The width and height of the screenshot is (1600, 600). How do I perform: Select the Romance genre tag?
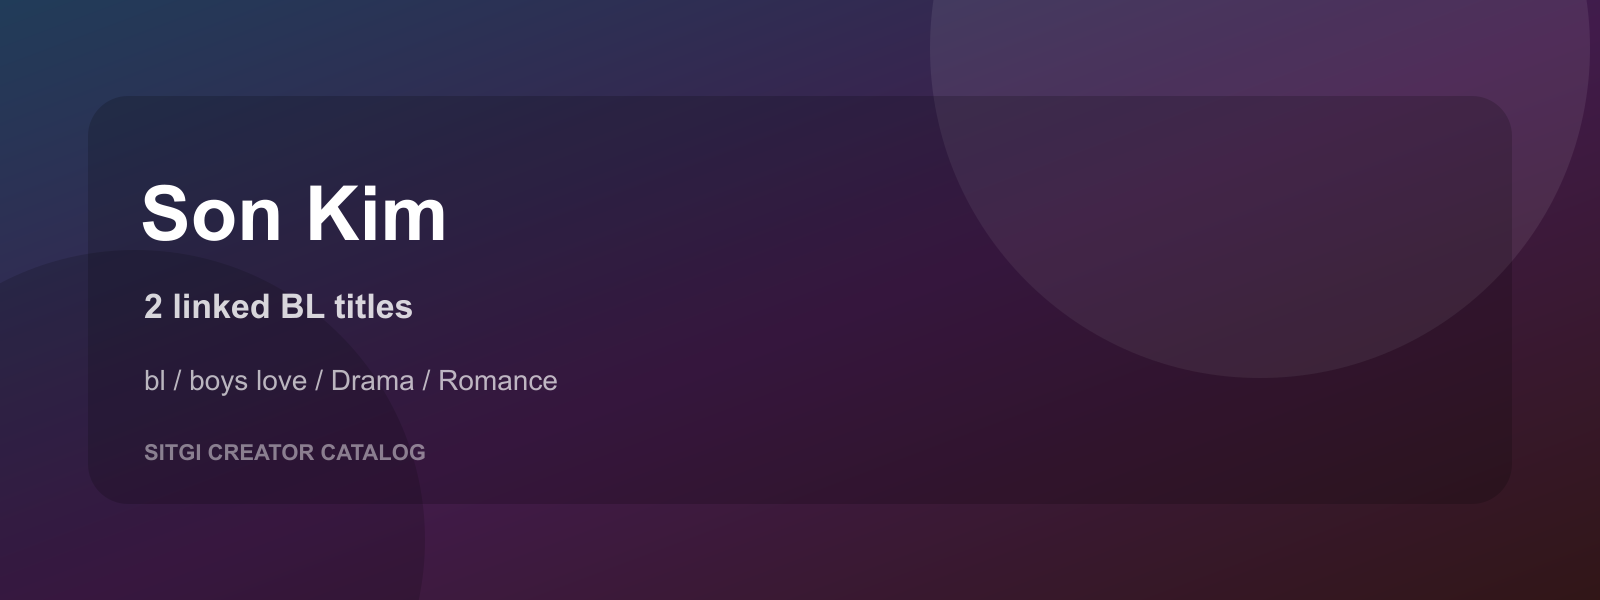(498, 380)
